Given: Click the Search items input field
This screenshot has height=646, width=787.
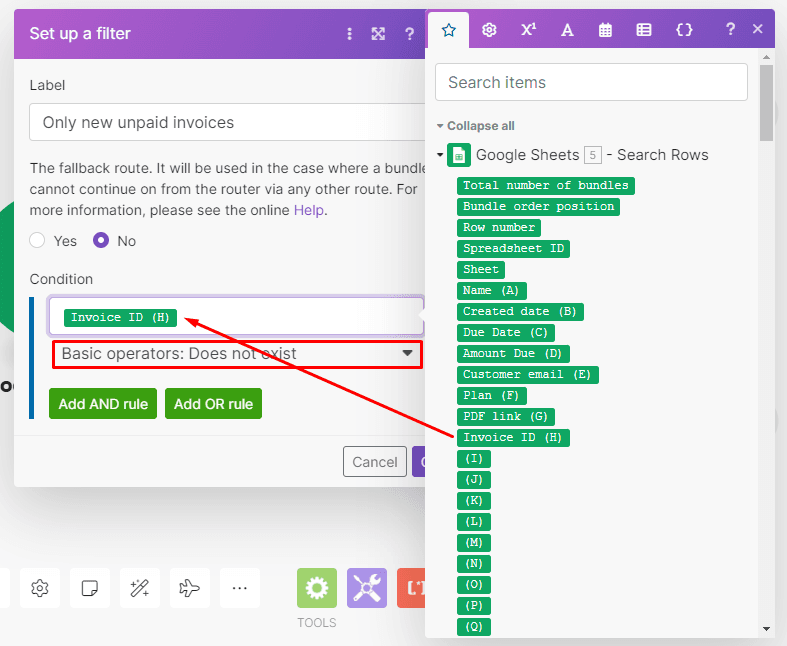Looking at the screenshot, I should [591, 82].
